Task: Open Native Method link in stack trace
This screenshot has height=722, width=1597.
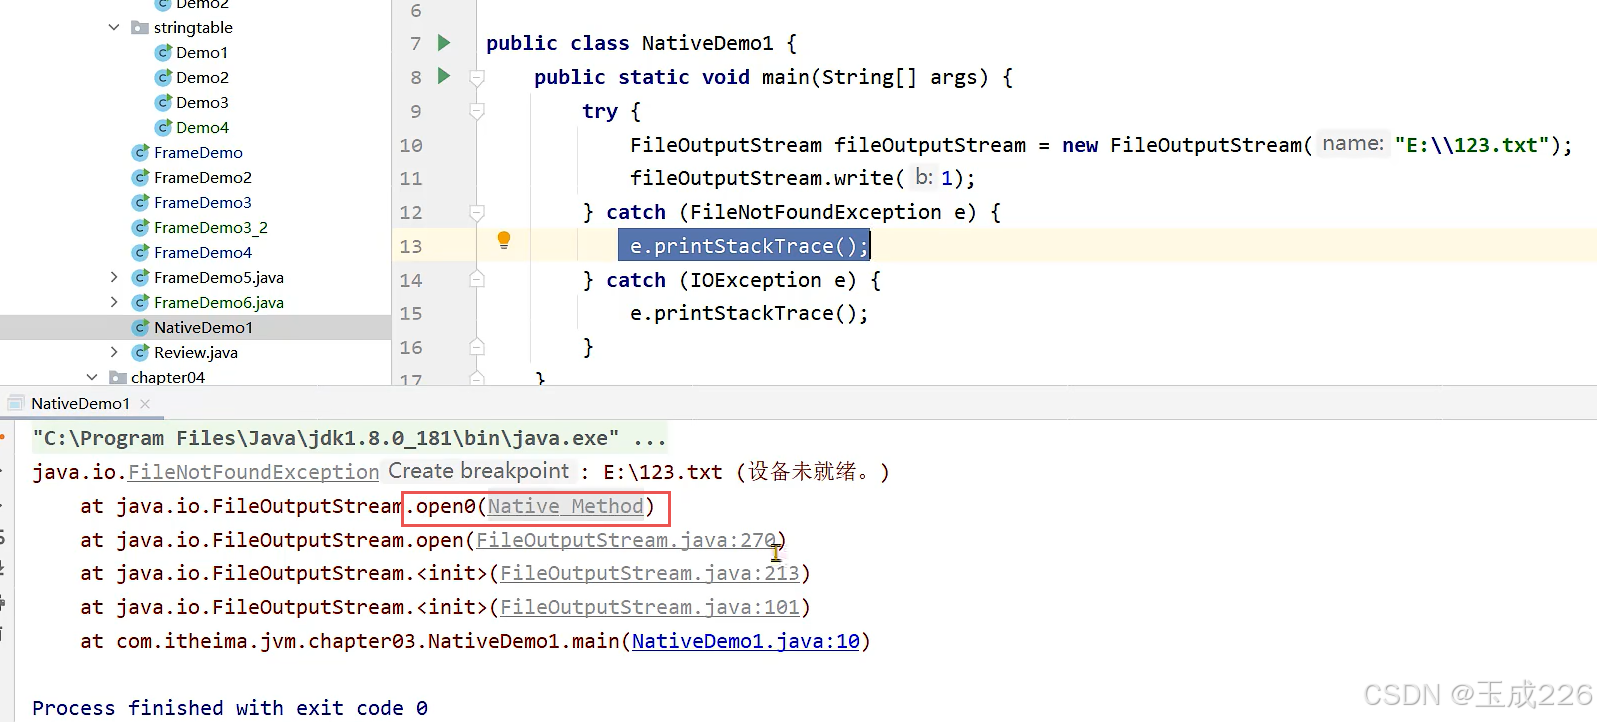Action: (x=566, y=506)
